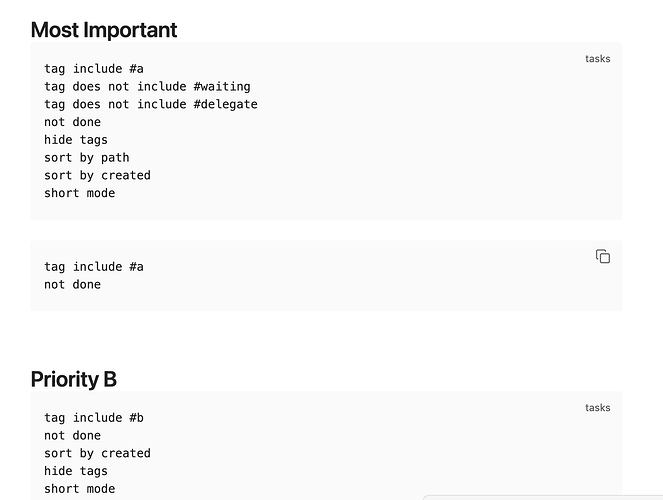Click the 'tag does not include #waiting' line
This screenshot has height=500, width=663.
[x=147, y=87]
